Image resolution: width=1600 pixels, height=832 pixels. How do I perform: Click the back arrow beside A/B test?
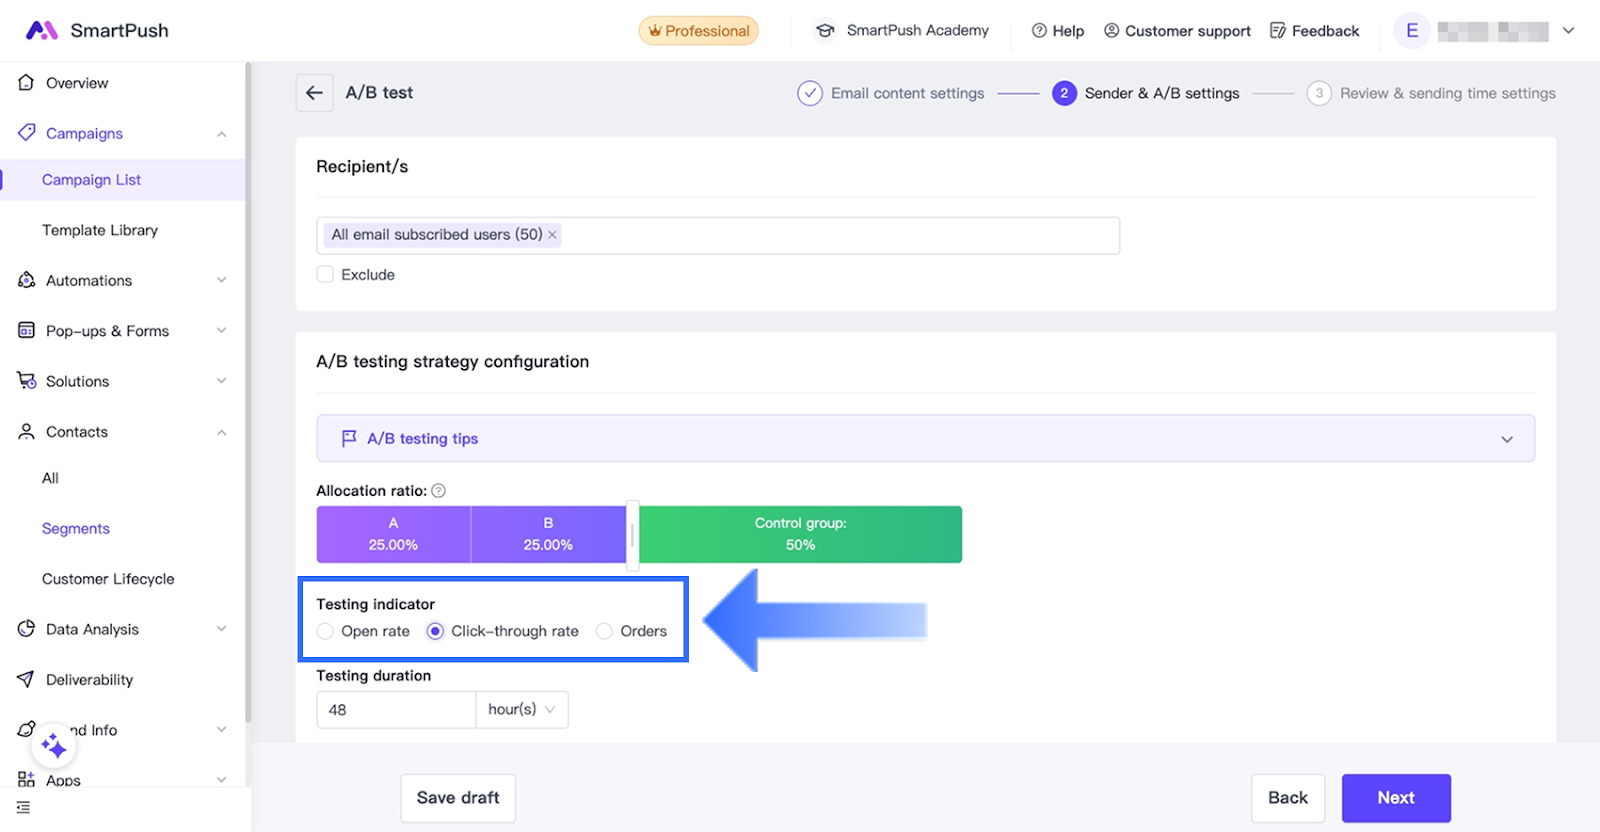pos(314,93)
